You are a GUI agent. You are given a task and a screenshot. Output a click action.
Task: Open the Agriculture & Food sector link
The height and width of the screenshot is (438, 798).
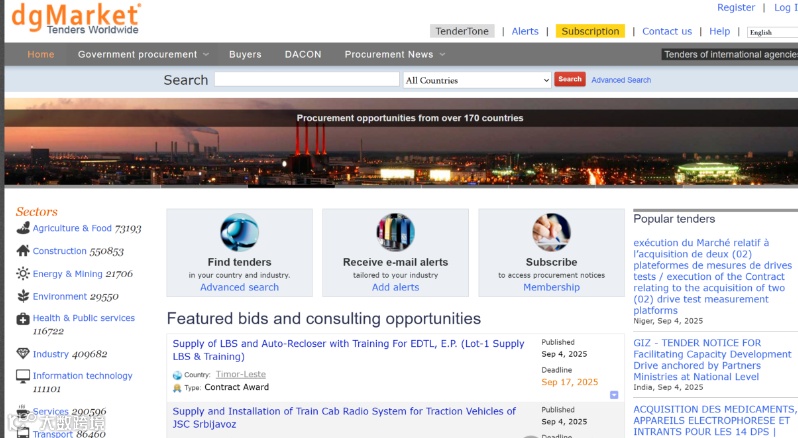point(72,228)
